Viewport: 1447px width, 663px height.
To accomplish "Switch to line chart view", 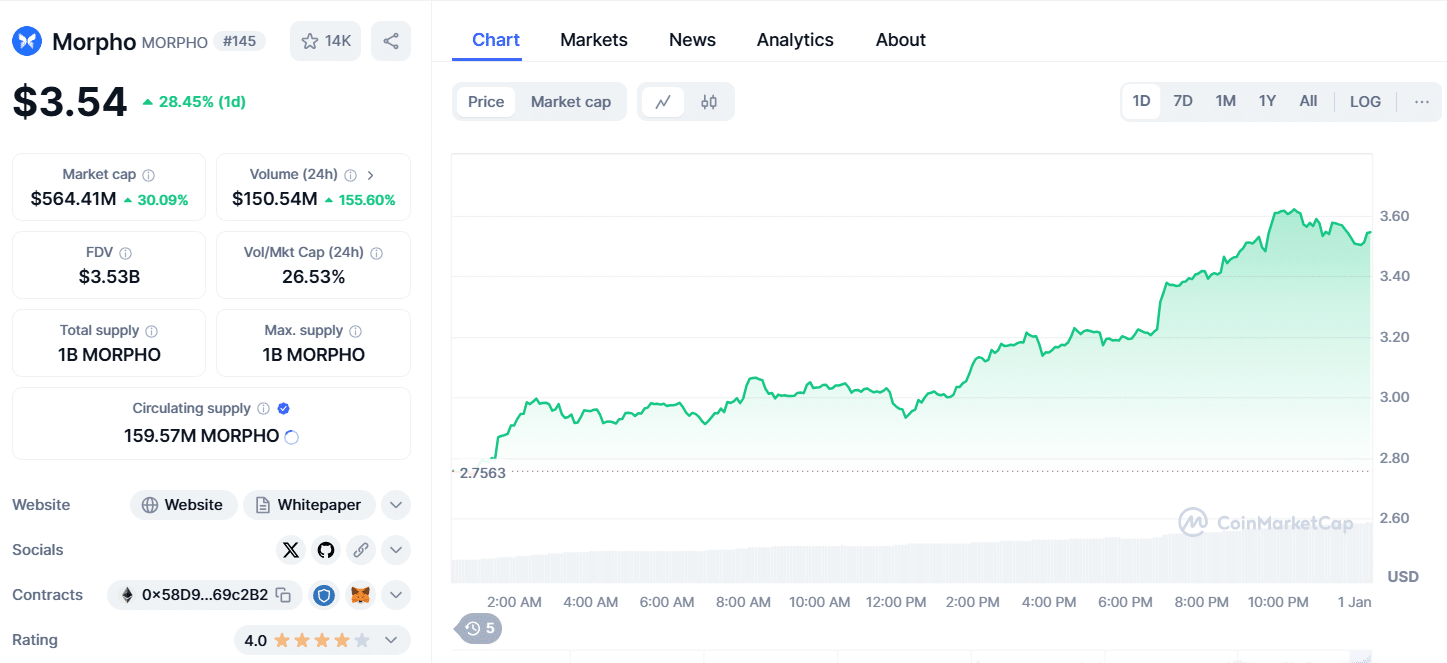I will [x=662, y=102].
